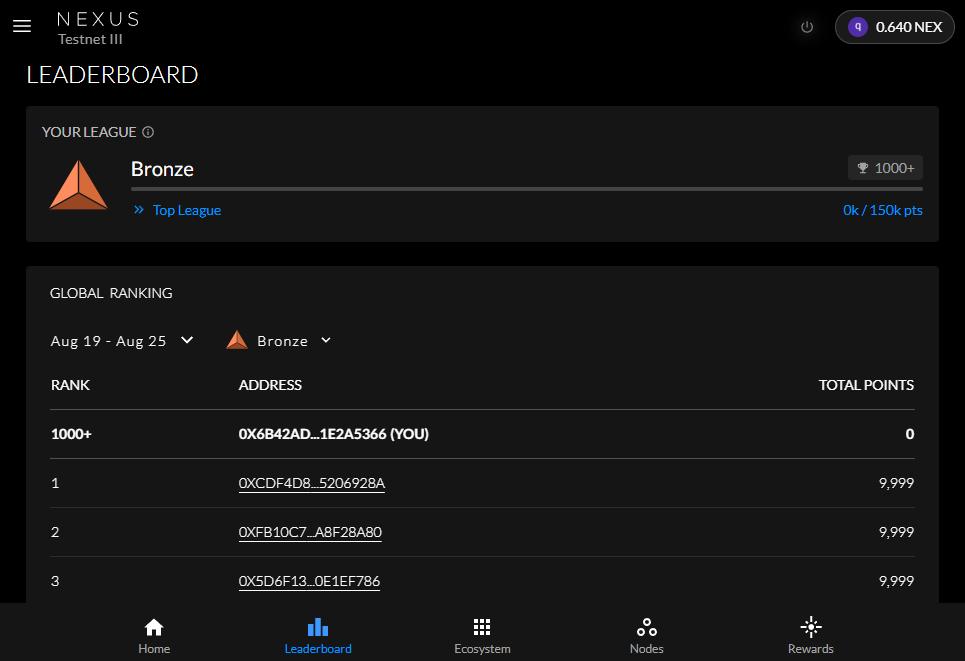Screen dimensions: 965x661
Task: Open address 0XFB10C7...A8F28A80
Action: pyautogui.click(x=310, y=532)
